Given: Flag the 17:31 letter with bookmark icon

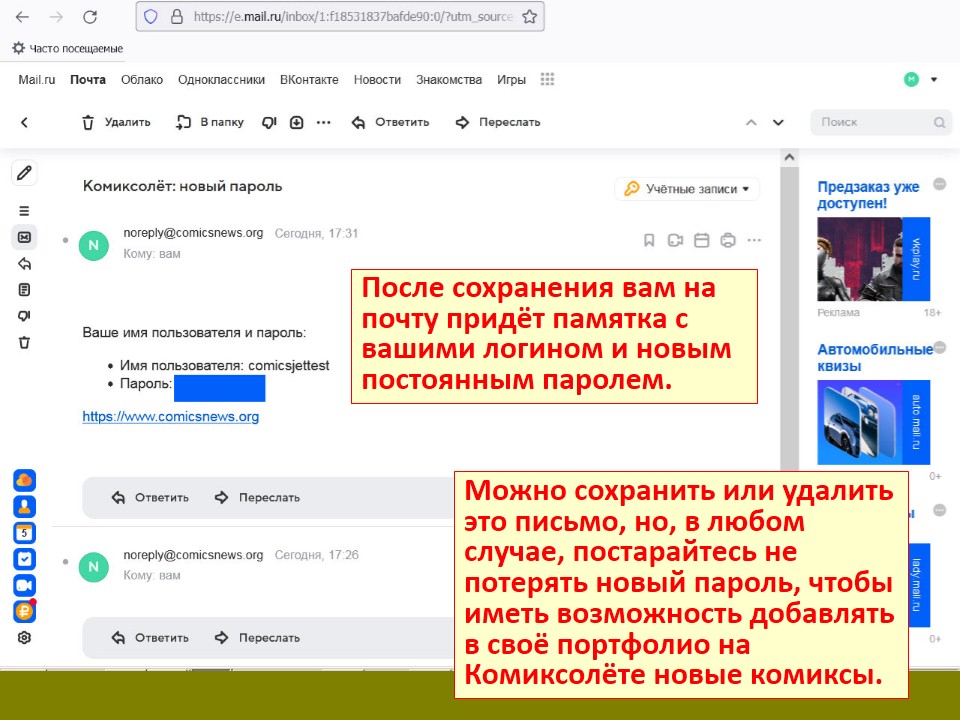Looking at the screenshot, I should (x=649, y=240).
